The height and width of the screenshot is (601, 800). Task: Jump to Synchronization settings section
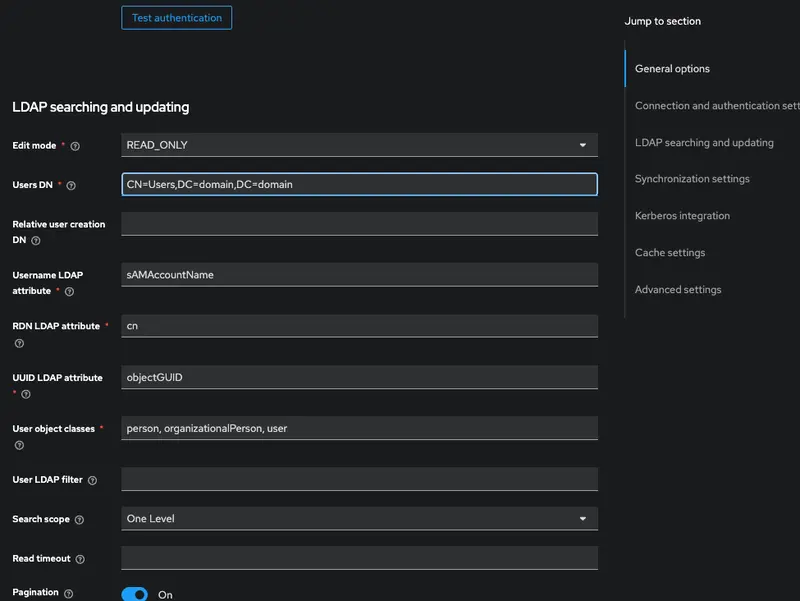[x=692, y=179]
